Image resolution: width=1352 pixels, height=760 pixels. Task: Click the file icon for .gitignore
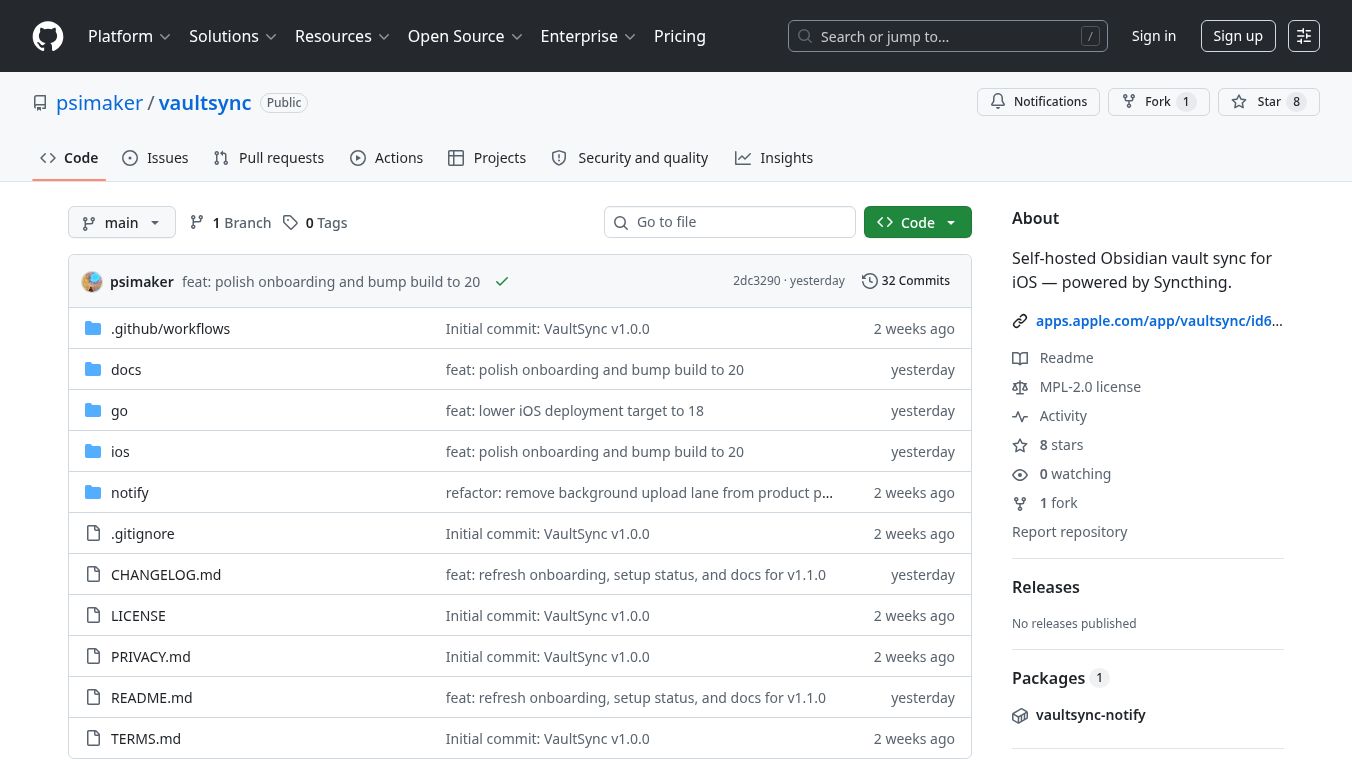(94, 534)
